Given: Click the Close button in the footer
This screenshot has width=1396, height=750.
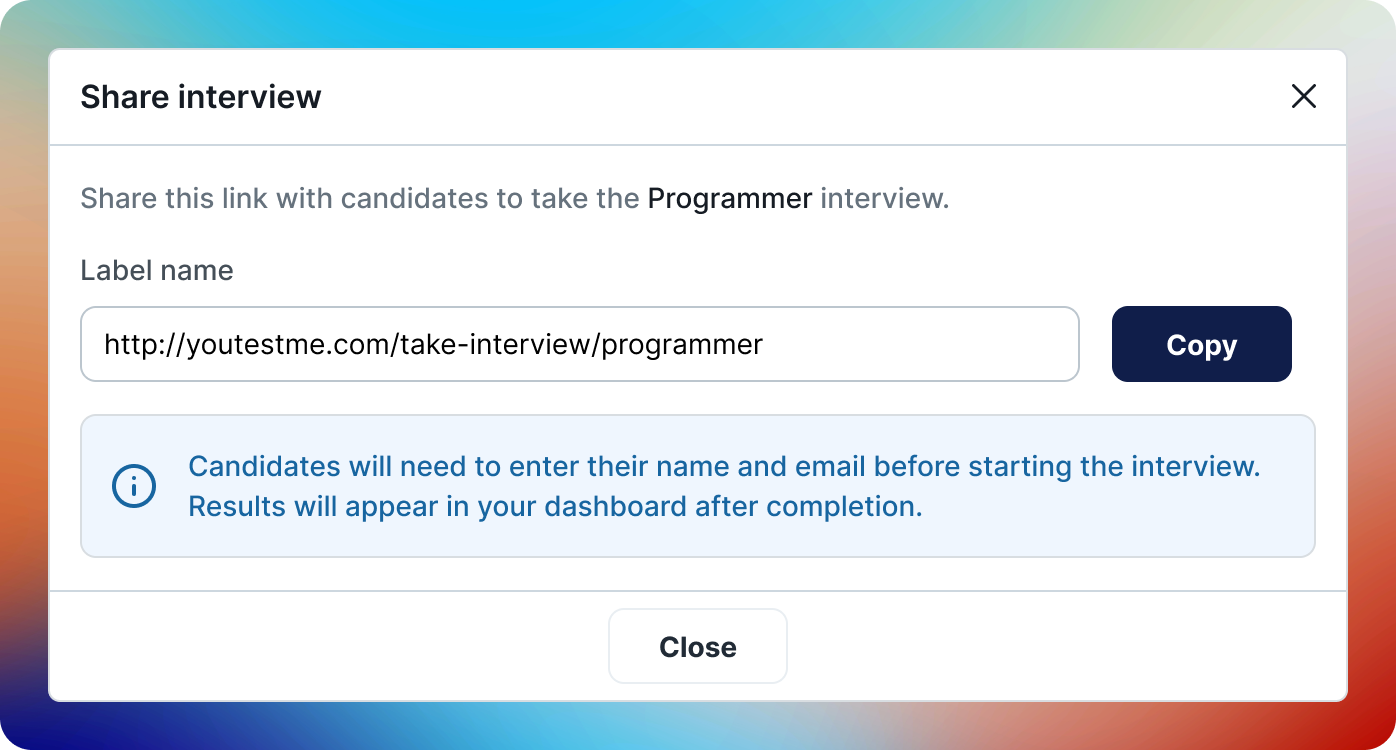Looking at the screenshot, I should [697, 646].
